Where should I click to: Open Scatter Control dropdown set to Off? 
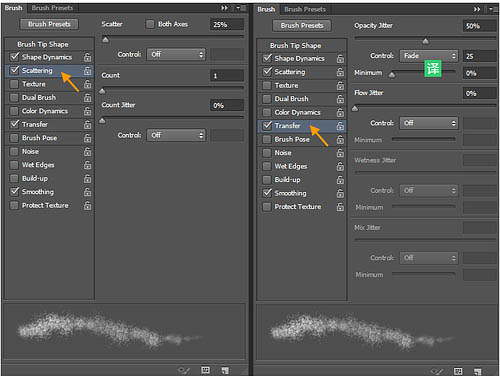pos(176,54)
